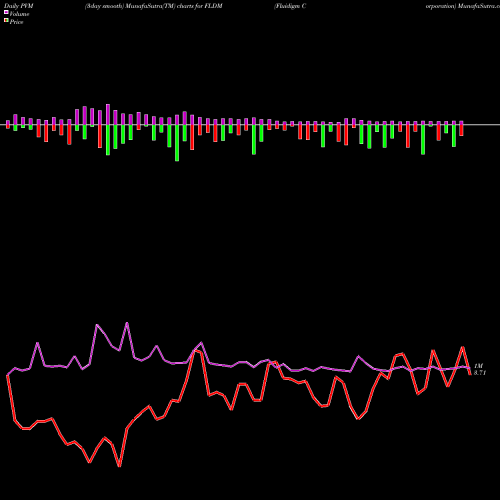Click the 'Volume' legend label
The width and height of the screenshot is (500, 500).
19,14
